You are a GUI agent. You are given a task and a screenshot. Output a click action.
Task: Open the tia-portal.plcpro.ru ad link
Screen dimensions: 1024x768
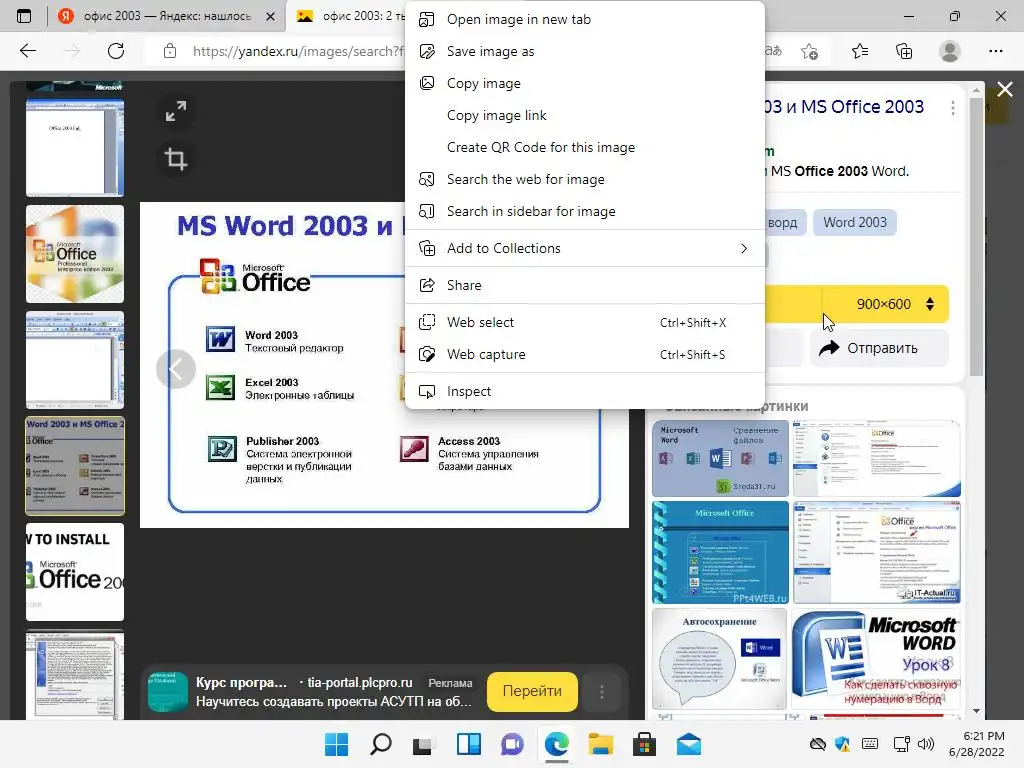360,682
